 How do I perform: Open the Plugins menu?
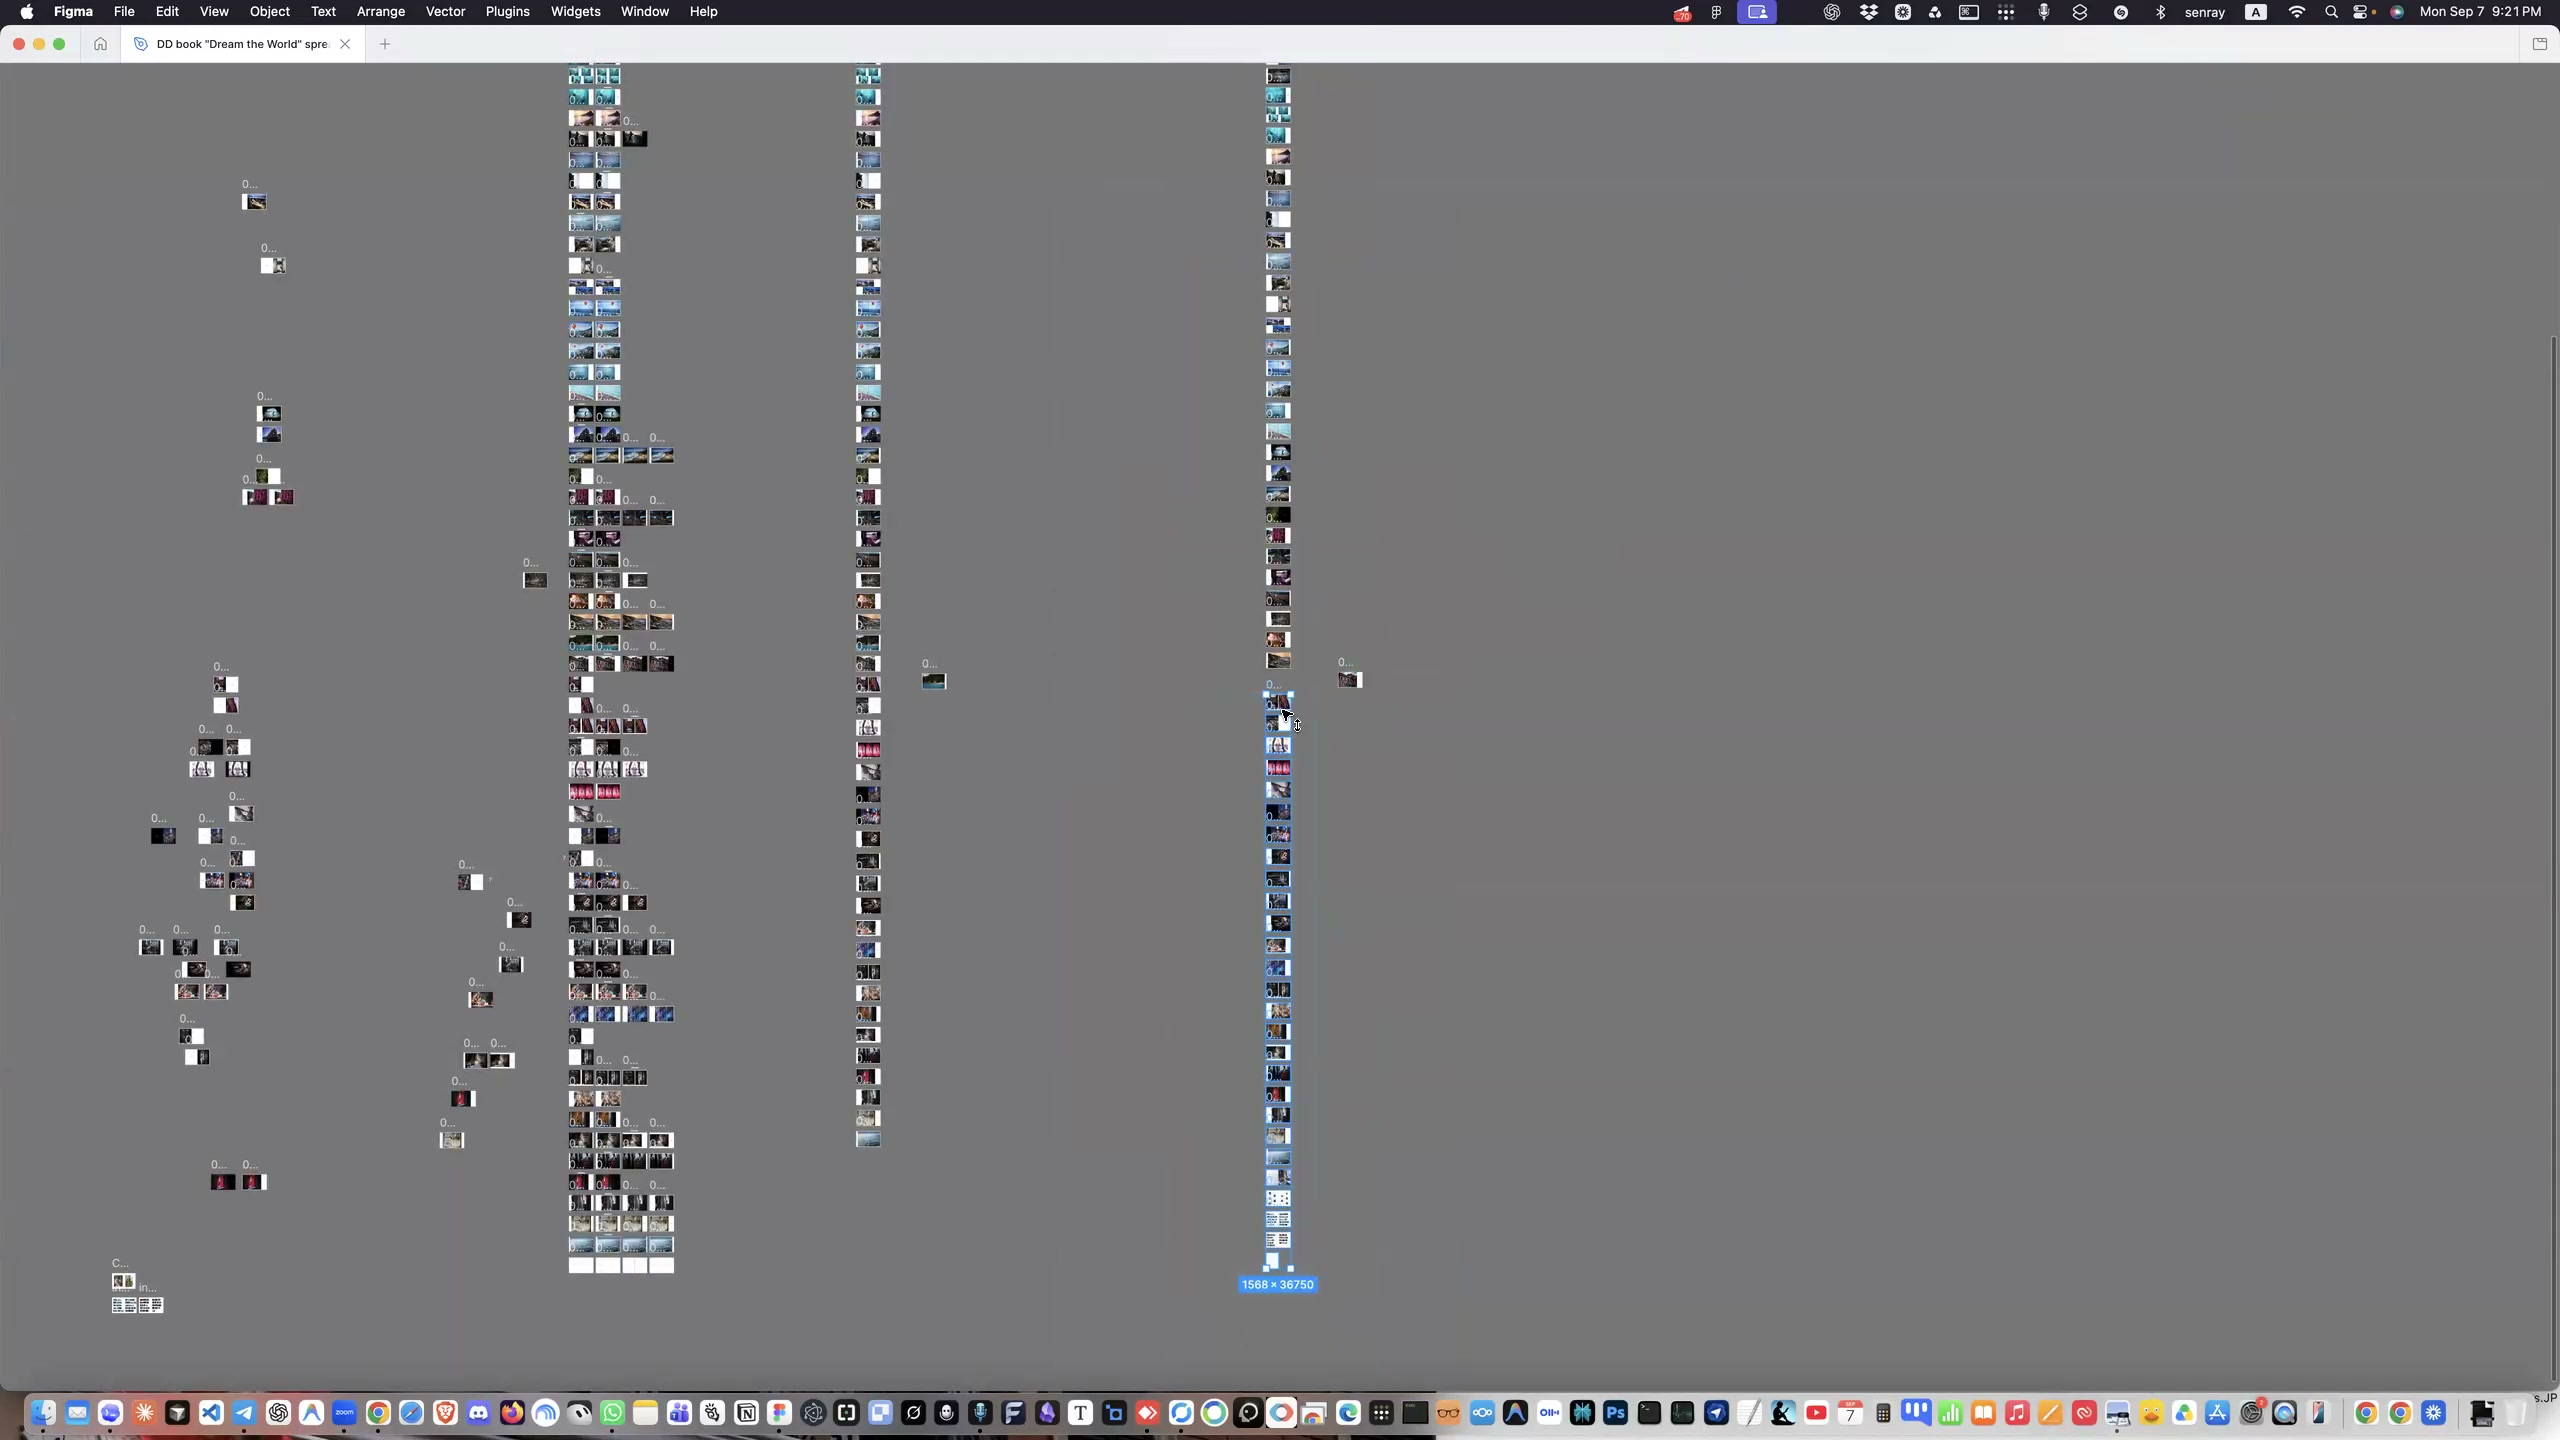[x=507, y=12]
